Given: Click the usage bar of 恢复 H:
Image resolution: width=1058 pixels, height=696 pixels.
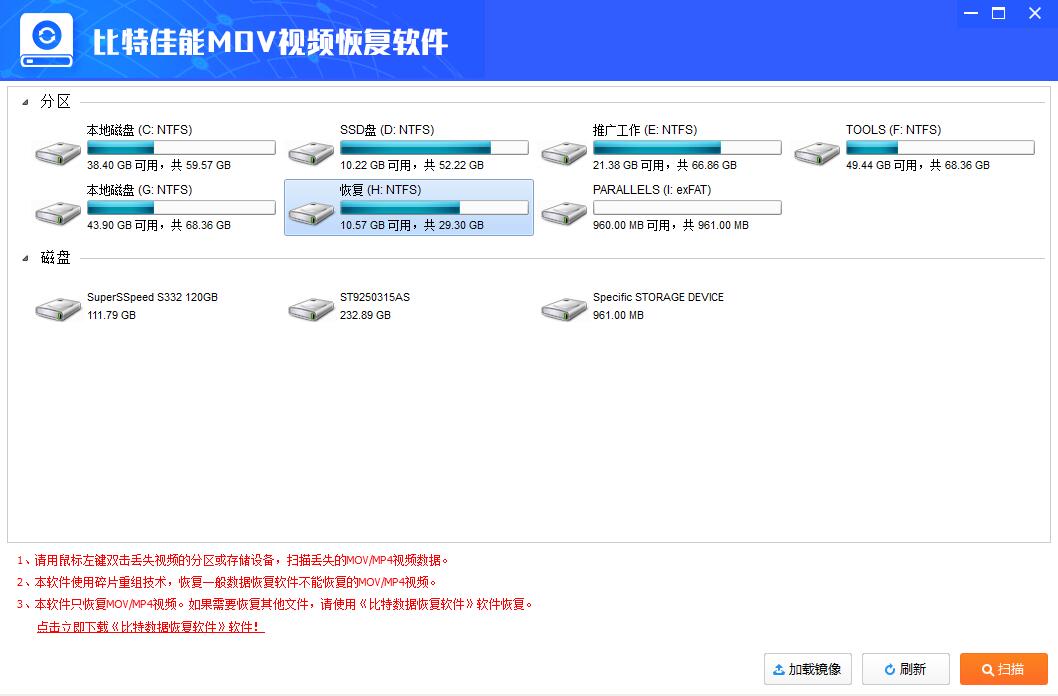Looking at the screenshot, I should [x=434, y=208].
